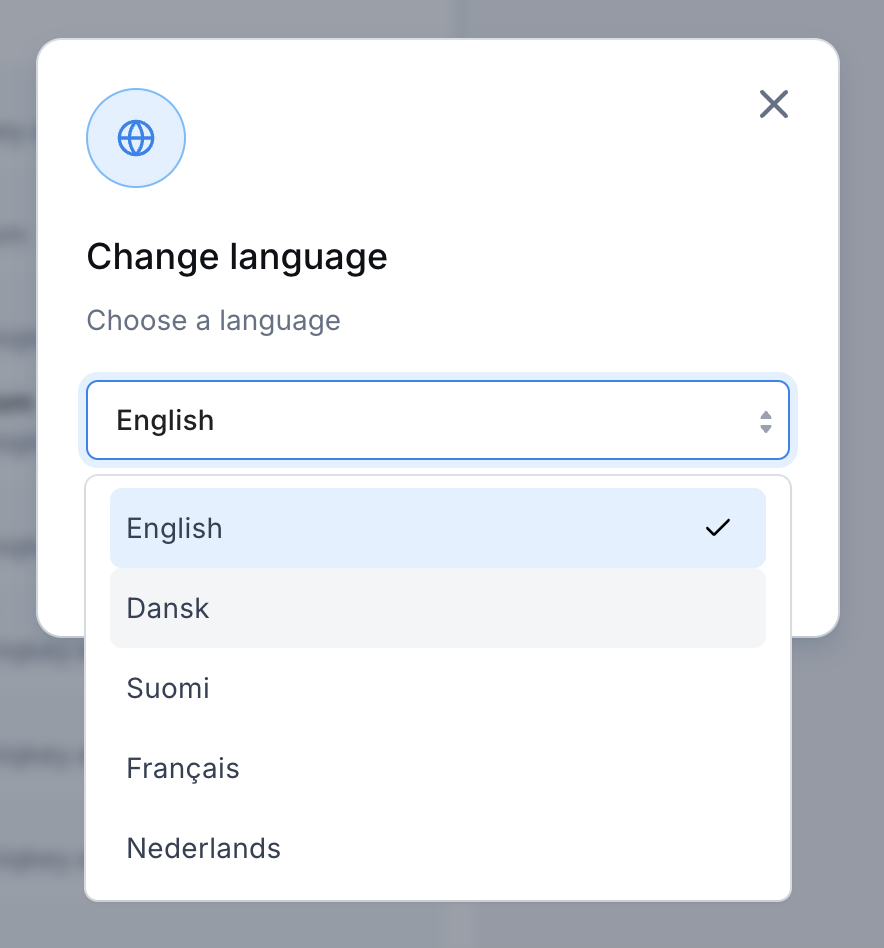Close the Change language dialog
884x948 pixels.
click(773, 104)
